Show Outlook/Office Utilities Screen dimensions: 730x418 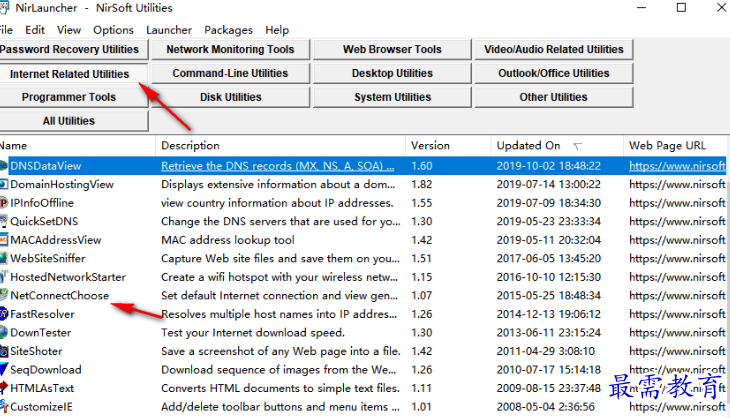pyautogui.click(x=554, y=74)
